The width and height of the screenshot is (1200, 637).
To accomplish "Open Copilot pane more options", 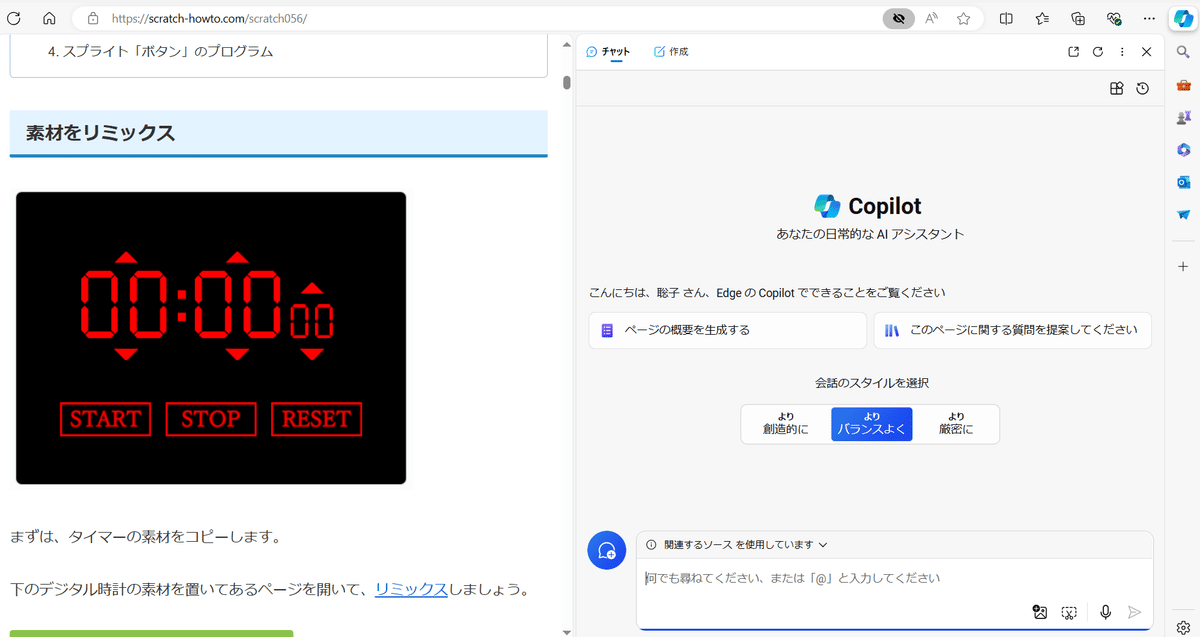I will [1122, 52].
